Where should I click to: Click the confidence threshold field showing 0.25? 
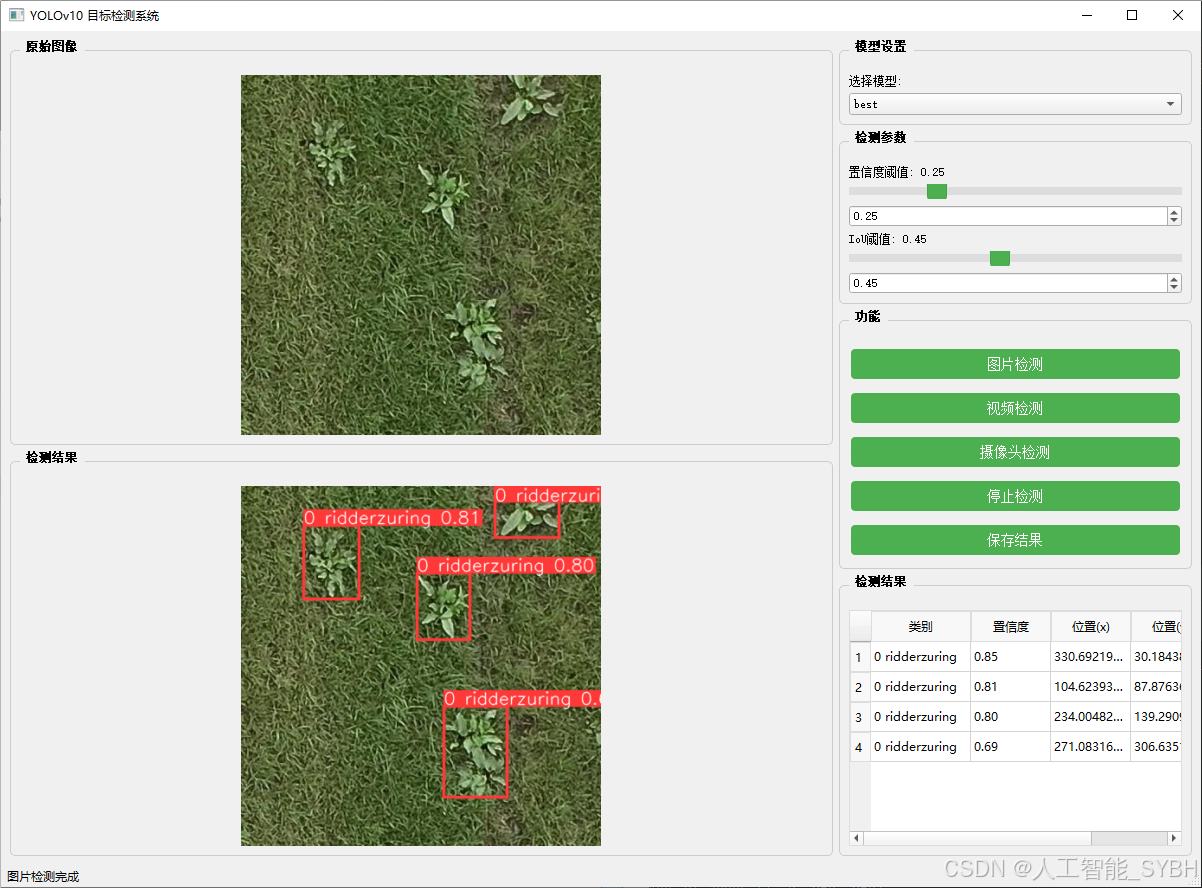point(1007,216)
